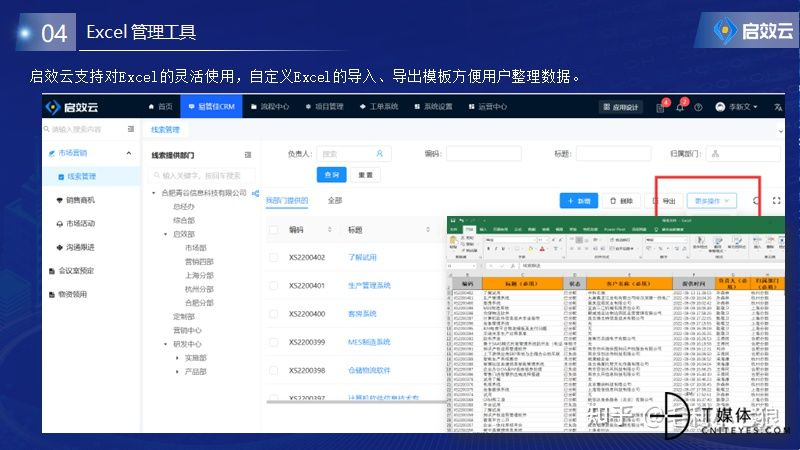Select 营销四部 in department tree
This screenshot has width=800, height=450.
199,262
